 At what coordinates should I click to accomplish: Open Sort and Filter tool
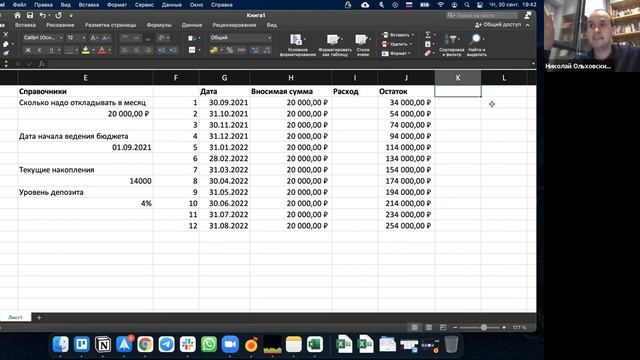(451, 44)
